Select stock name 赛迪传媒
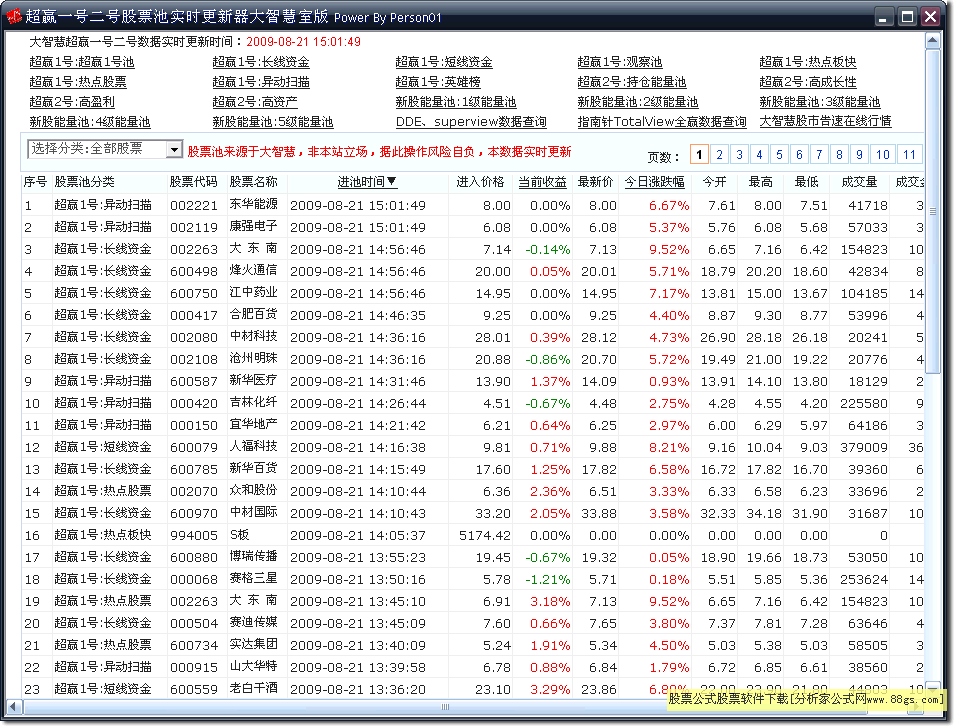Screen dimensions: 957x728 tap(253, 622)
